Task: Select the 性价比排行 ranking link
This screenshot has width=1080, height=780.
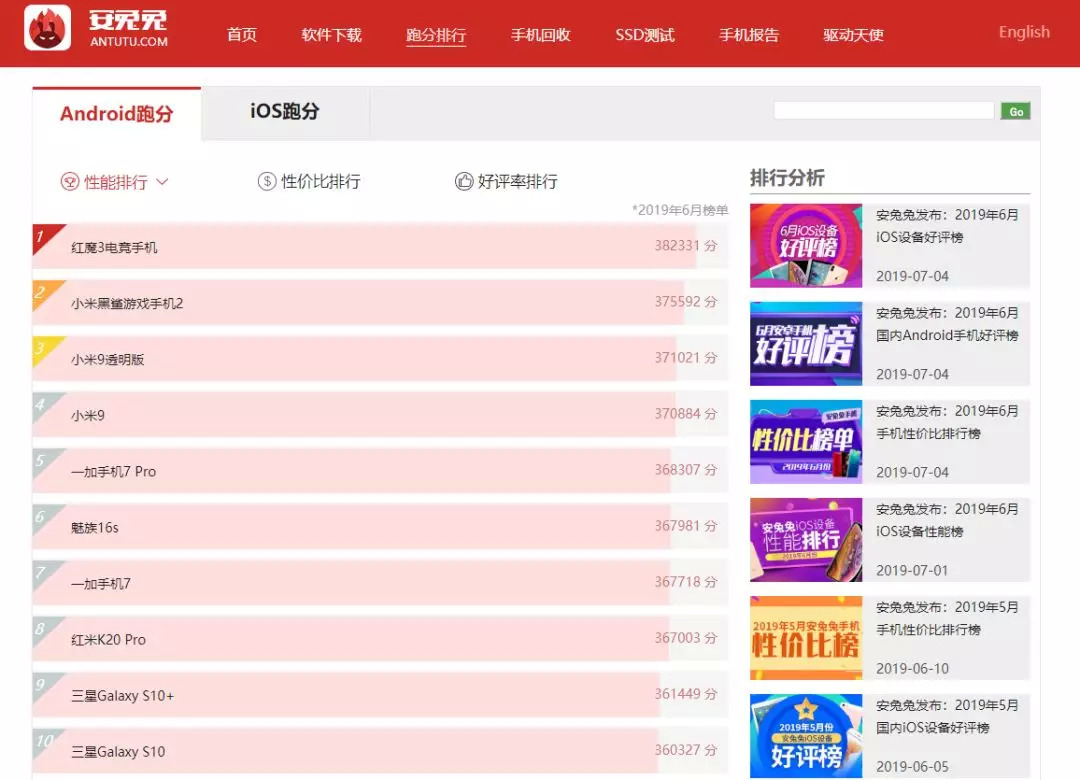Action: (x=320, y=181)
